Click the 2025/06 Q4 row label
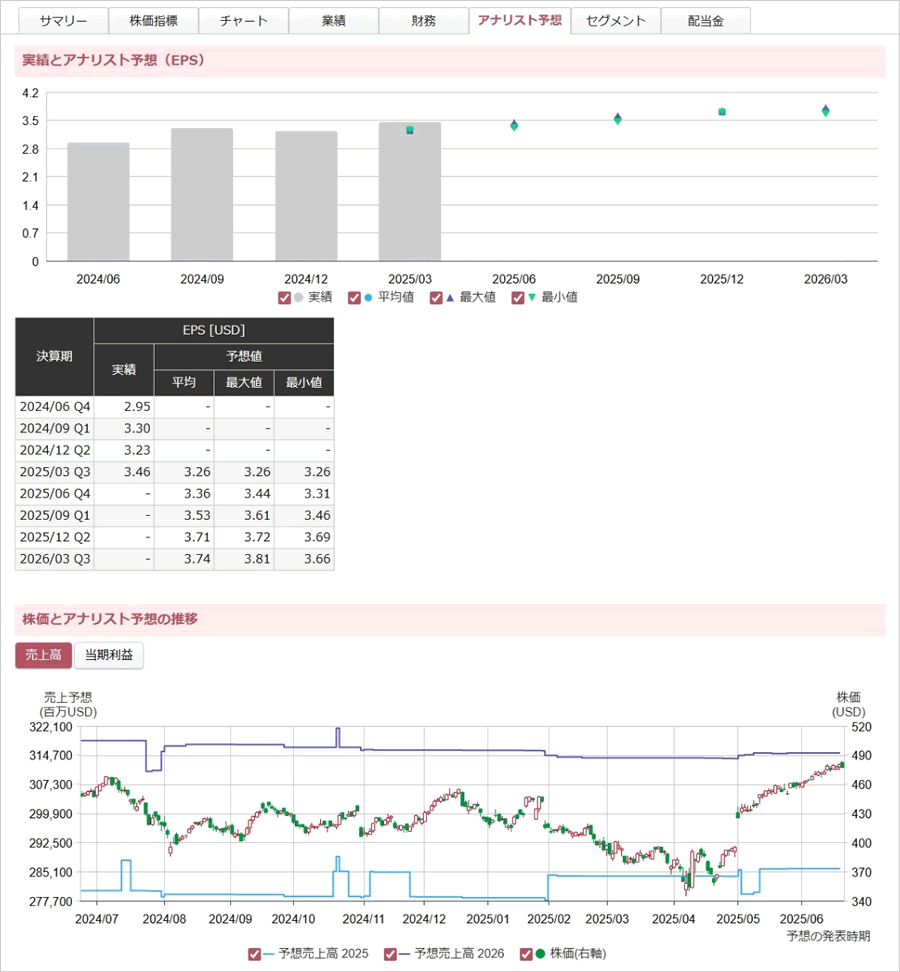This screenshot has width=900, height=972. coord(55,493)
